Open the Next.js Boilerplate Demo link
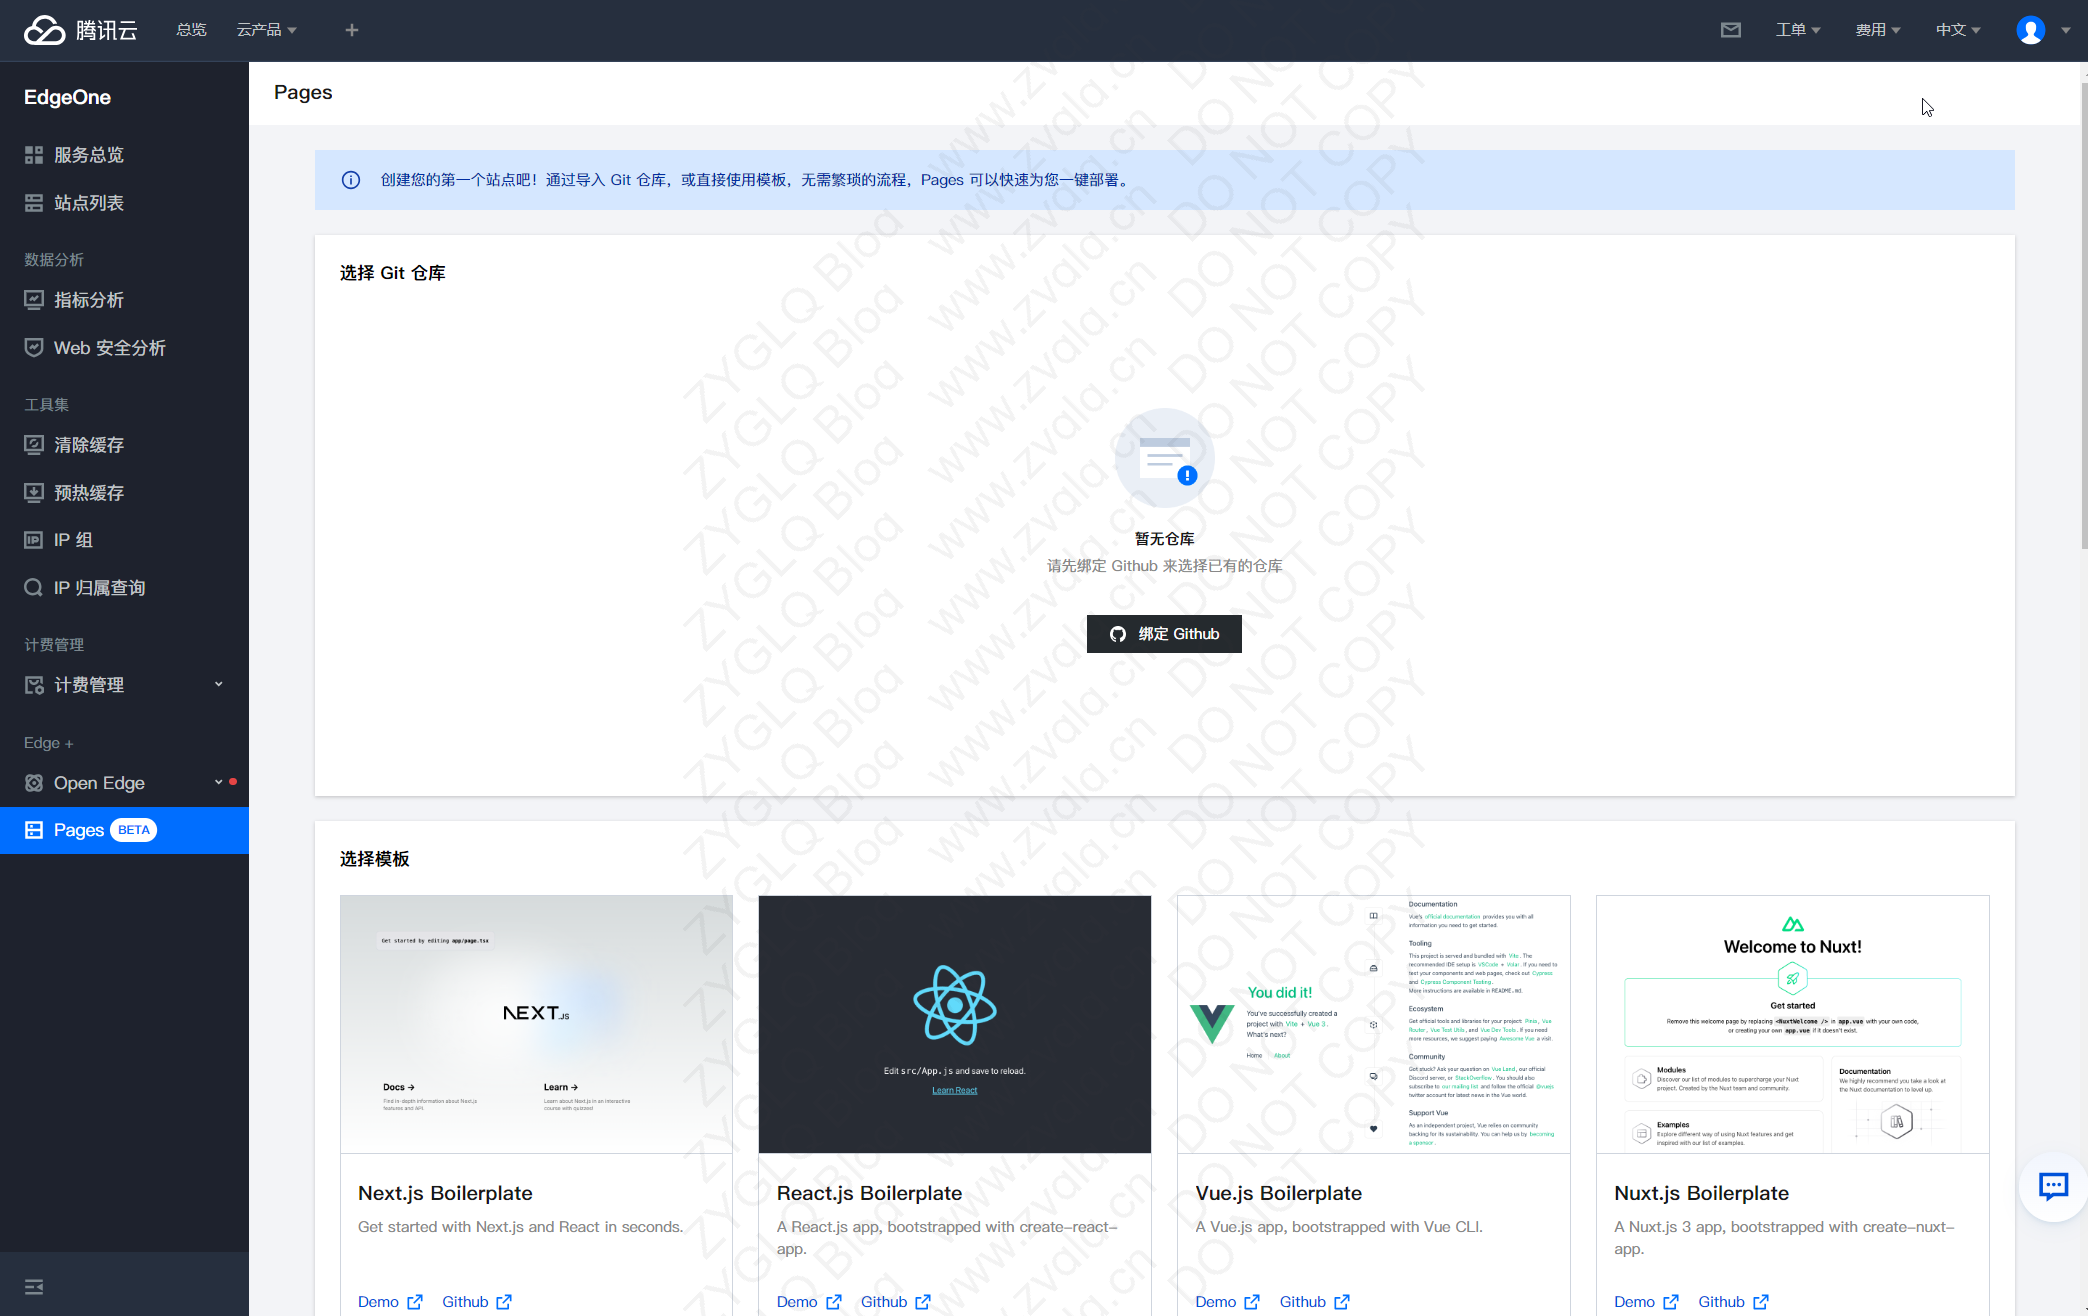The height and width of the screenshot is (1316, 2088). (x=390, y=1302)
